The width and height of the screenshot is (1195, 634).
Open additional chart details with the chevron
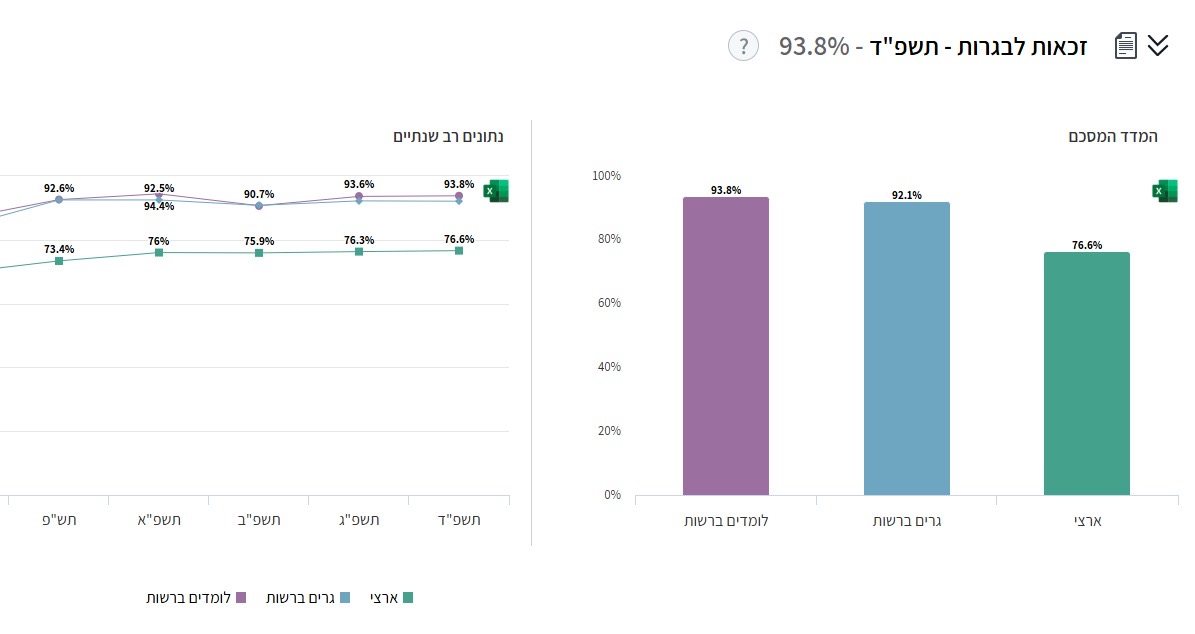point(1160,44)
